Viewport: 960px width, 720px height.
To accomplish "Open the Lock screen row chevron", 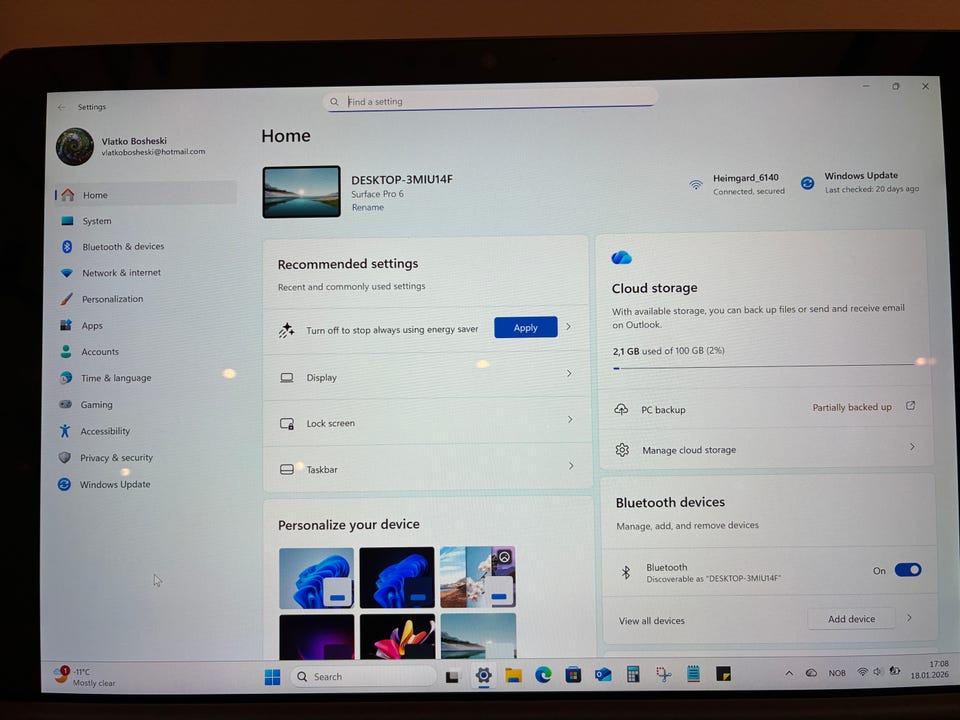I will pyautogui.click(x=570, y=419).
